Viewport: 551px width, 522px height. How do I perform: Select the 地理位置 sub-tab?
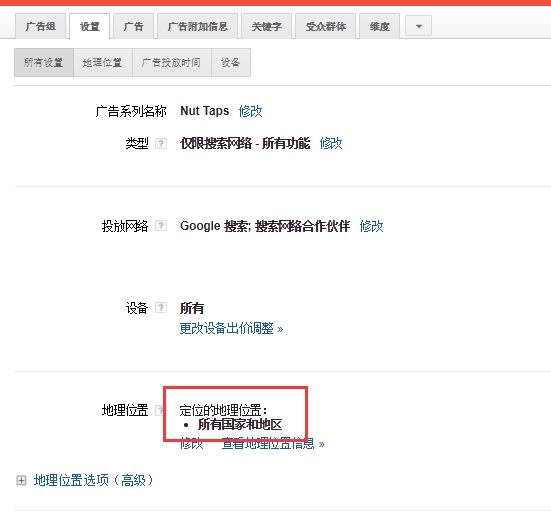103,63
